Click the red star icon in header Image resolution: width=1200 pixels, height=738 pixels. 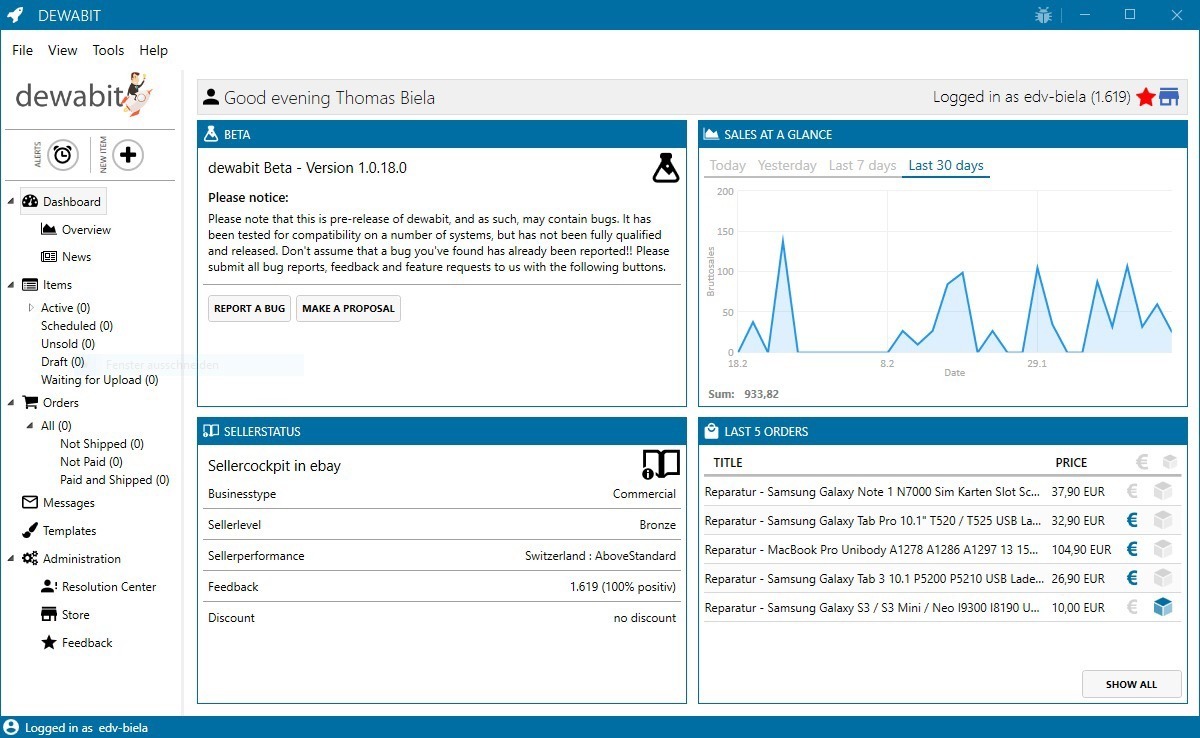[1146, 97]
